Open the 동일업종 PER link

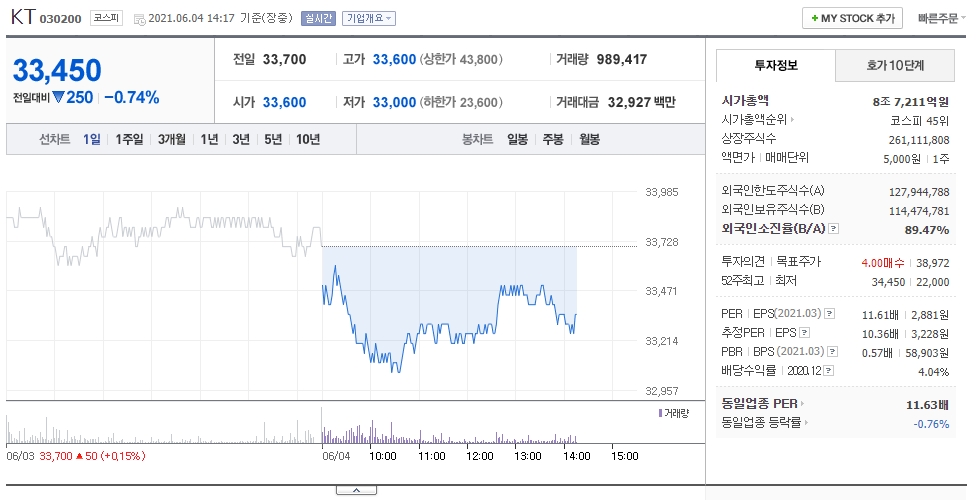763,404
